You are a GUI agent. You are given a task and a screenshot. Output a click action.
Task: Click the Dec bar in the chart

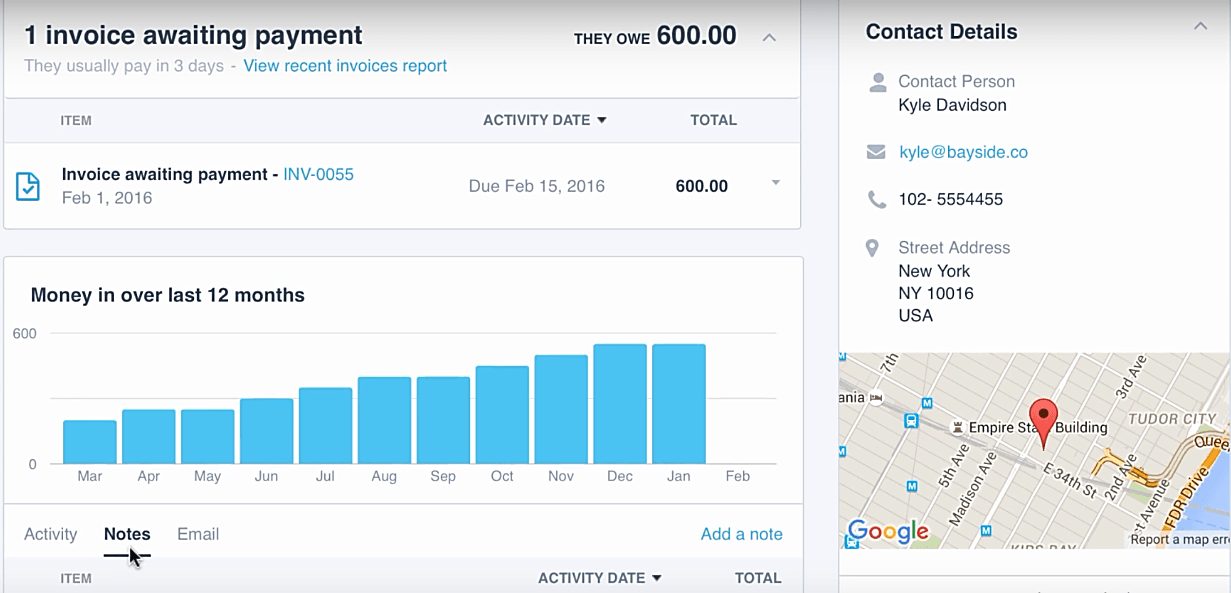click(620, 404)
